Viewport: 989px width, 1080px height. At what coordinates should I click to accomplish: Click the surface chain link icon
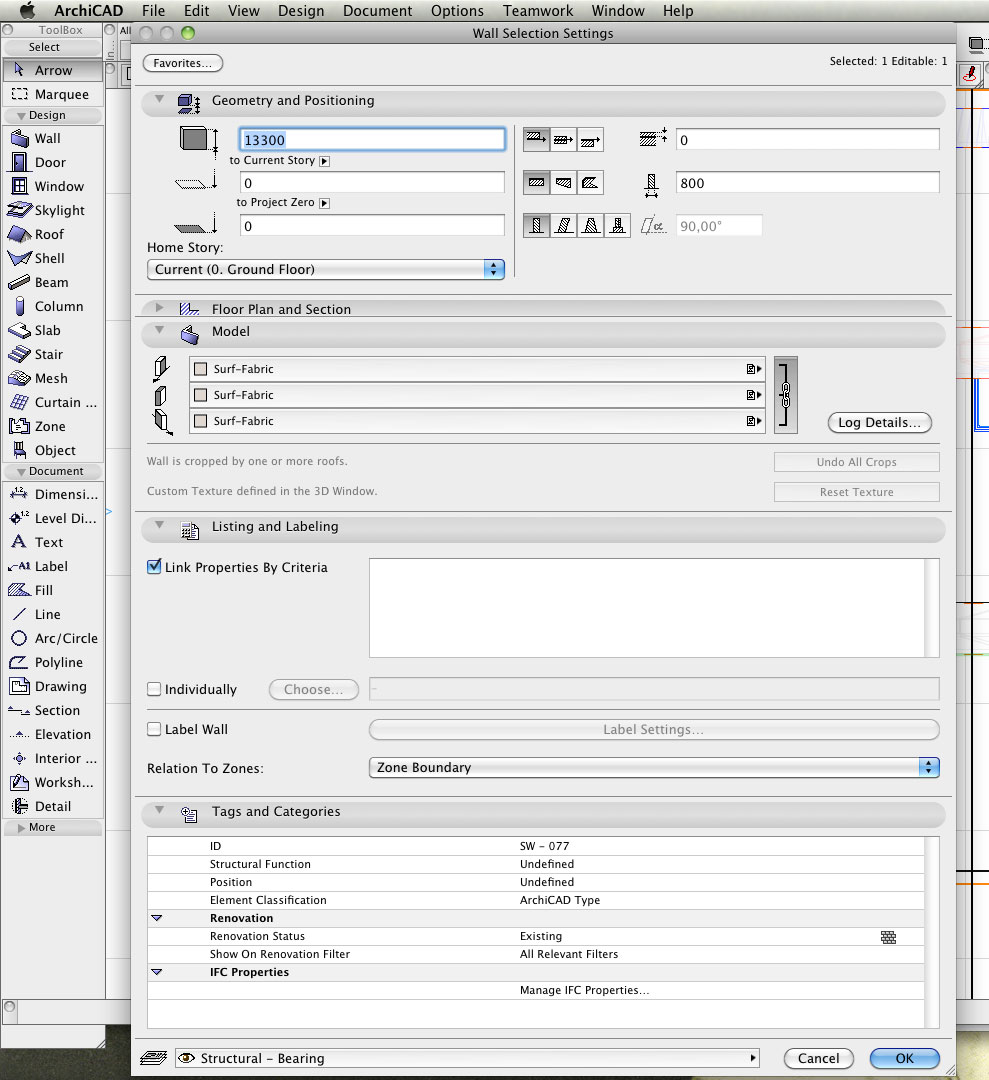[785, 395]
